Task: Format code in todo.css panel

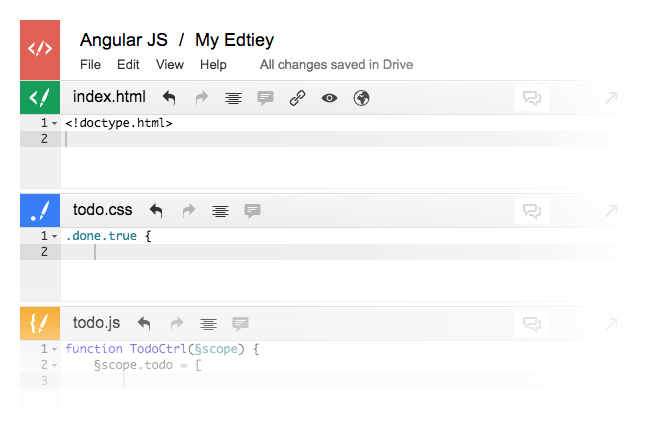Action: point(220,211)
